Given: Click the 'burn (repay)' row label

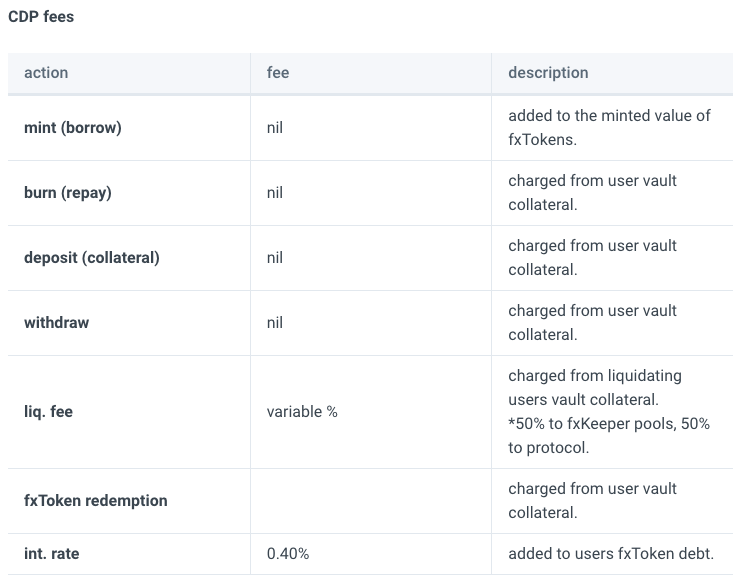Looking at the screenshot, I should [x=68, y=193].
